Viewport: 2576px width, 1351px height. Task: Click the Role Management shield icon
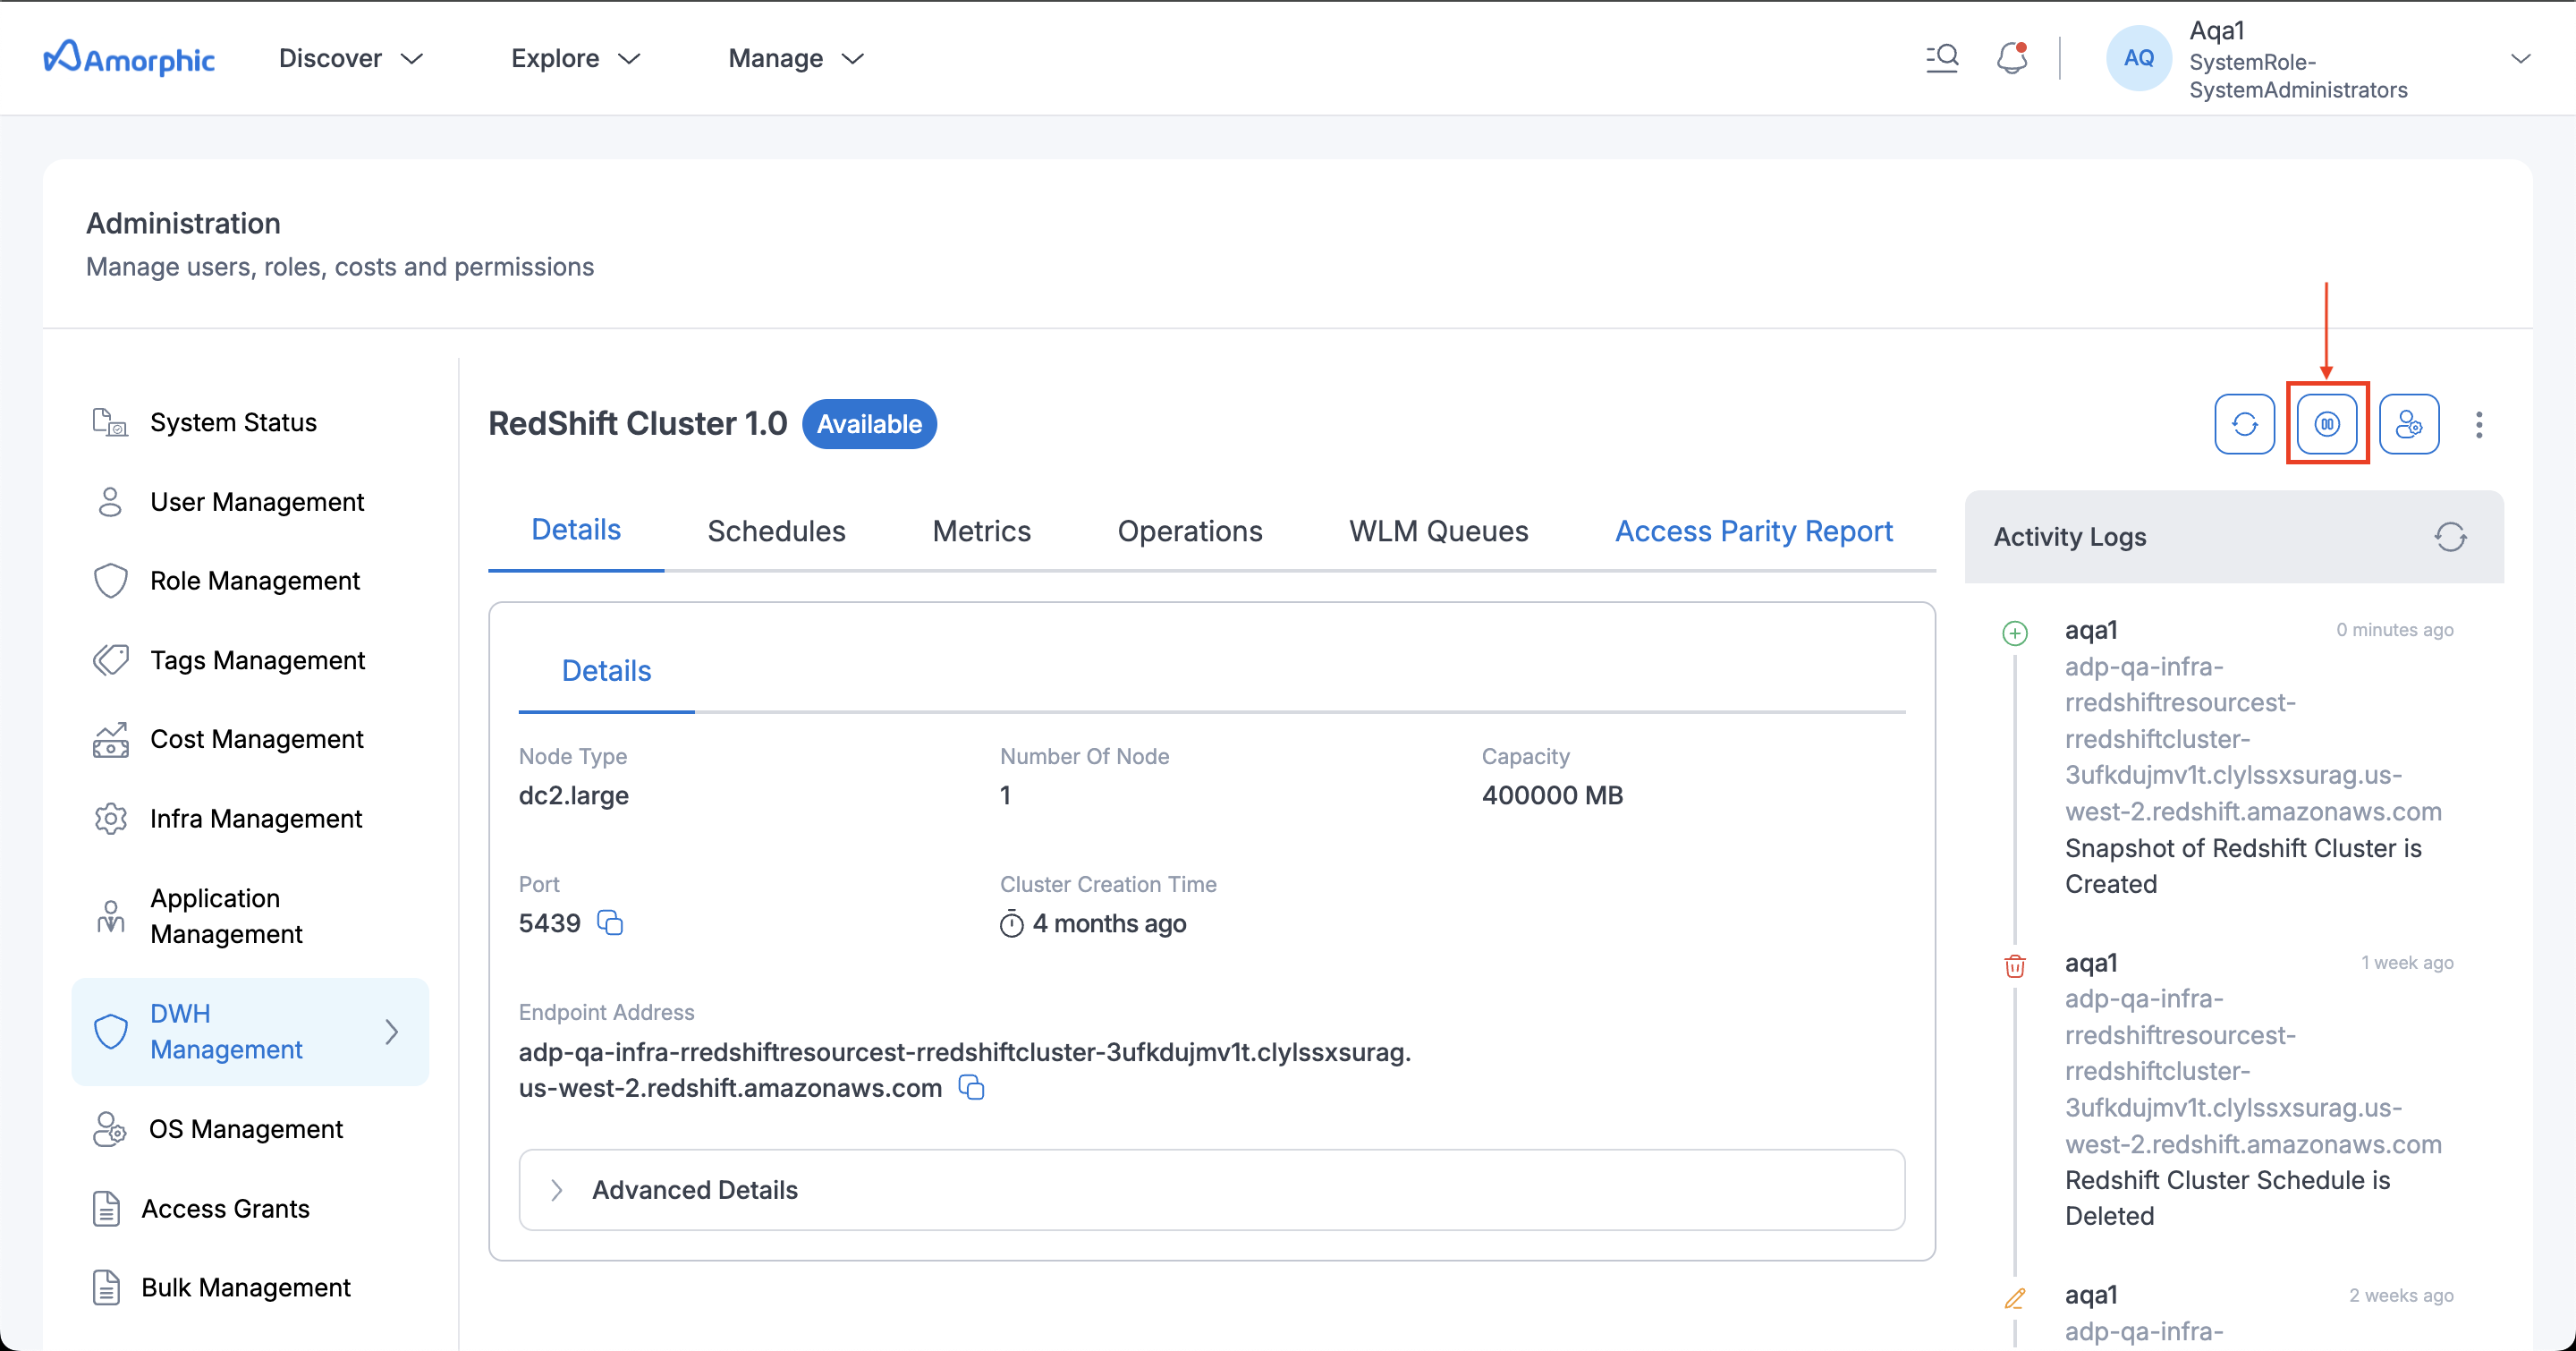110,580
